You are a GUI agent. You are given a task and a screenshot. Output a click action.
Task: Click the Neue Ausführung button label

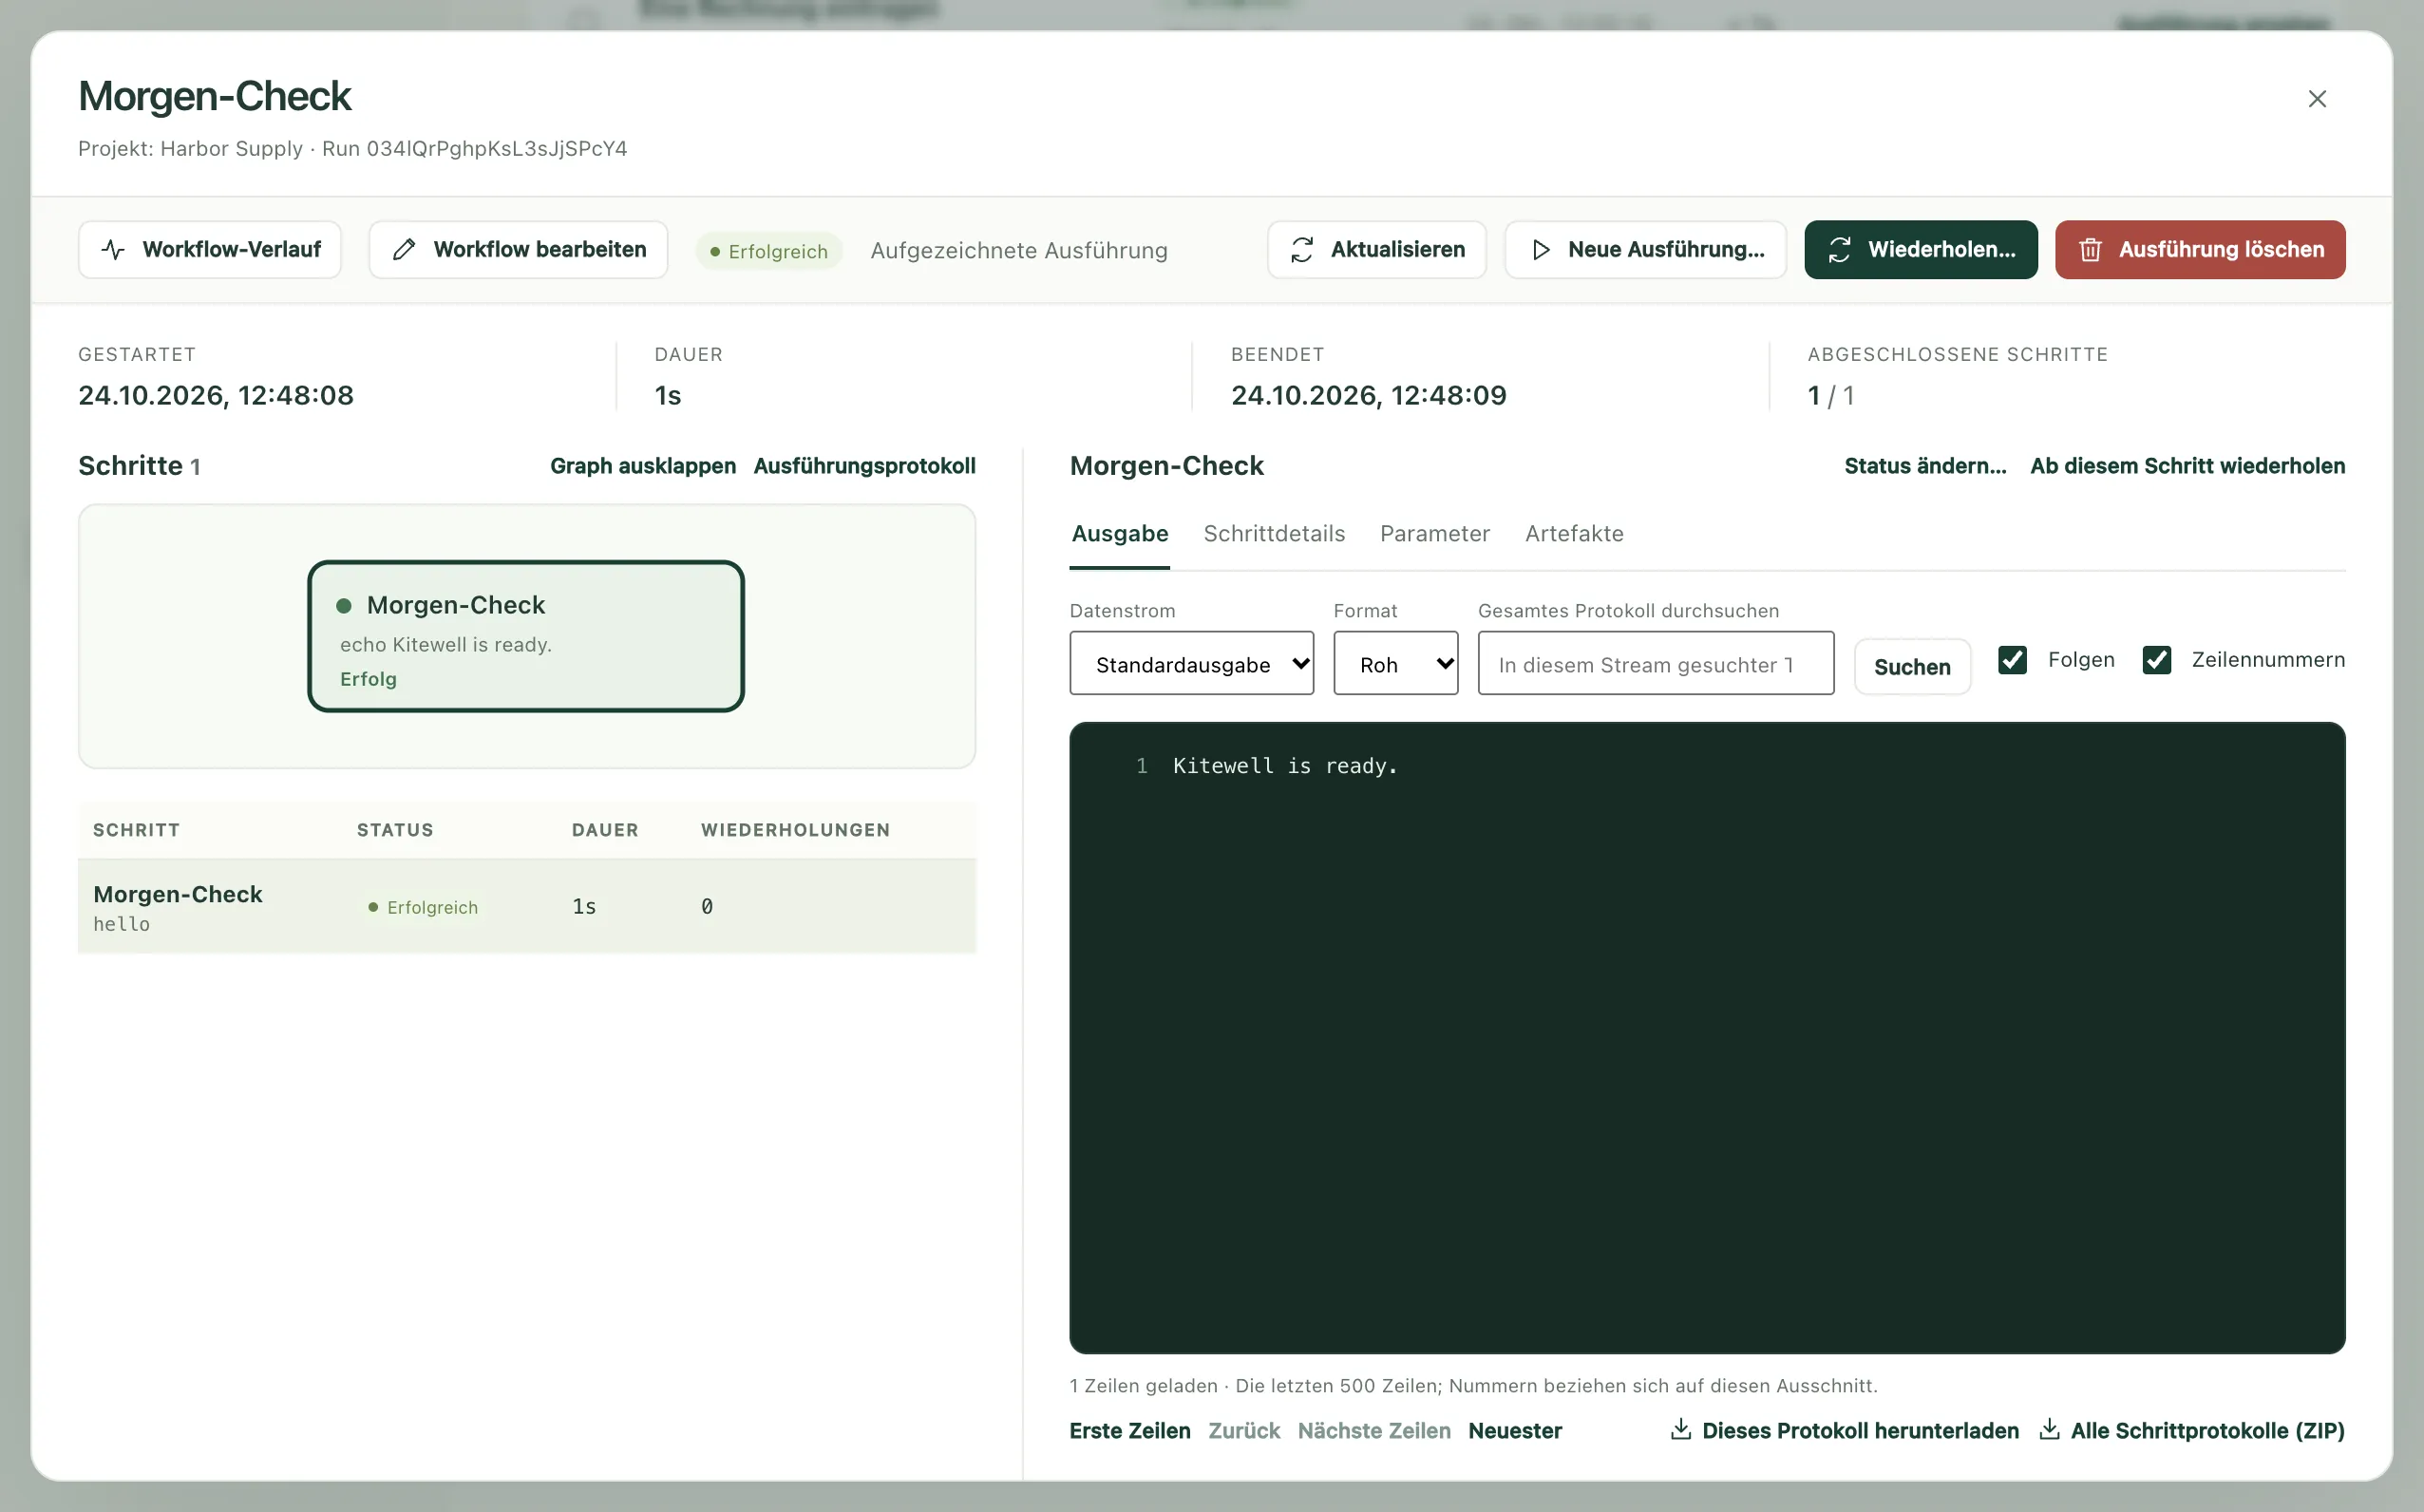click(x=1666, y=250)
